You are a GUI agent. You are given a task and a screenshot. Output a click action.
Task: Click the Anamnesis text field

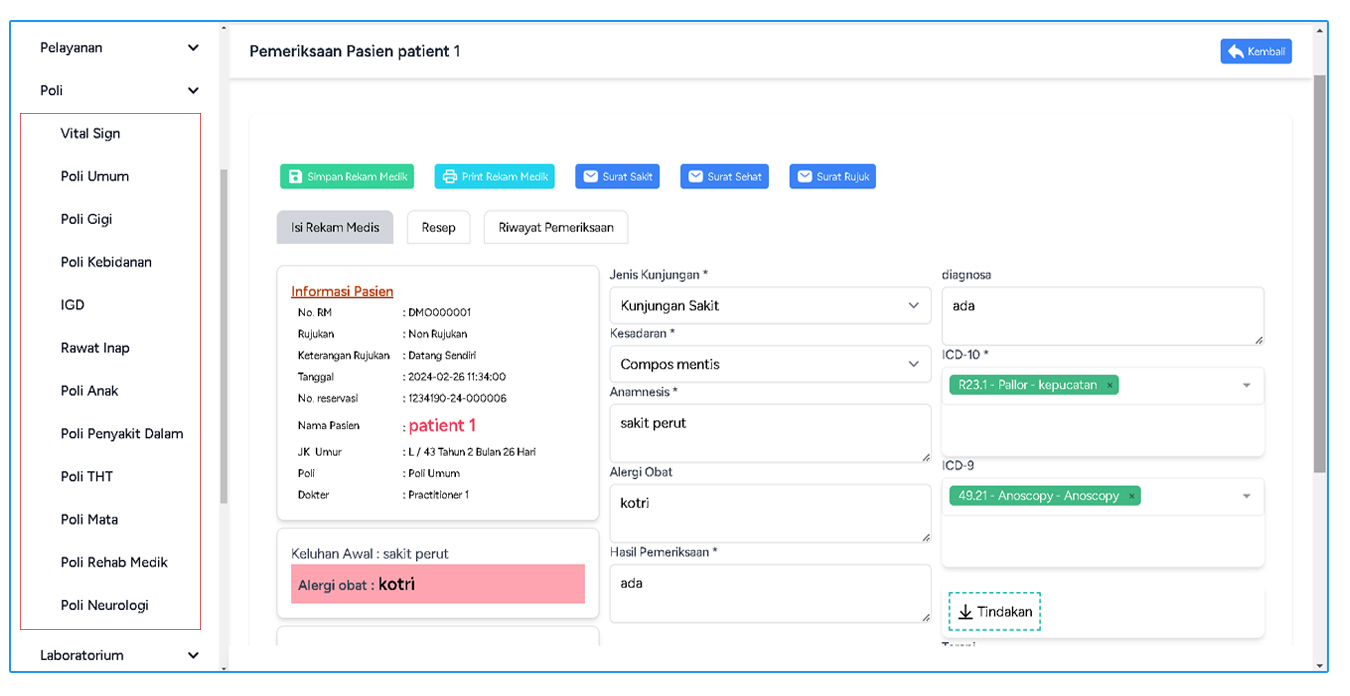[769, 433]
